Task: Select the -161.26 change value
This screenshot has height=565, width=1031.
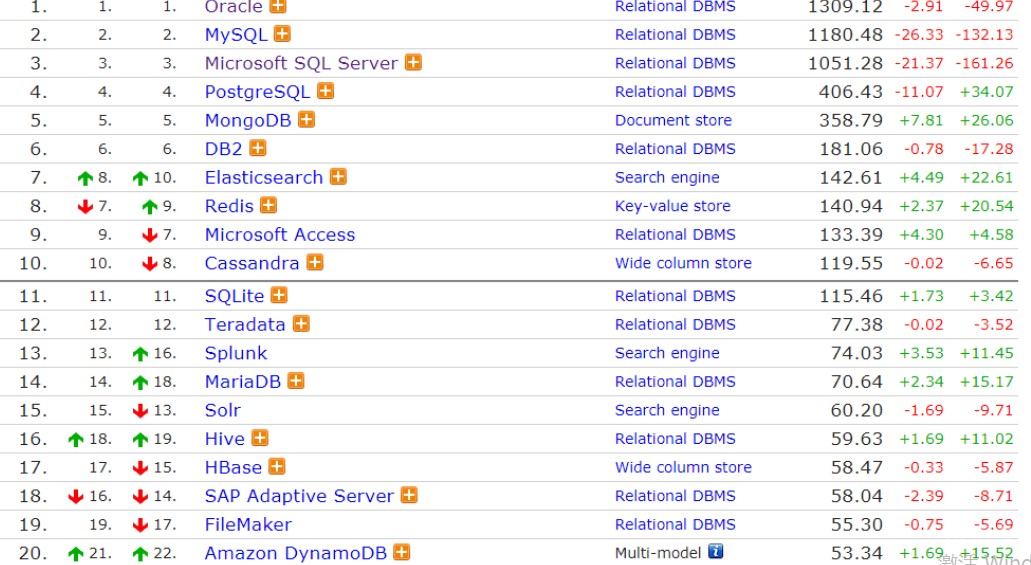Action: tap(984, 63)
